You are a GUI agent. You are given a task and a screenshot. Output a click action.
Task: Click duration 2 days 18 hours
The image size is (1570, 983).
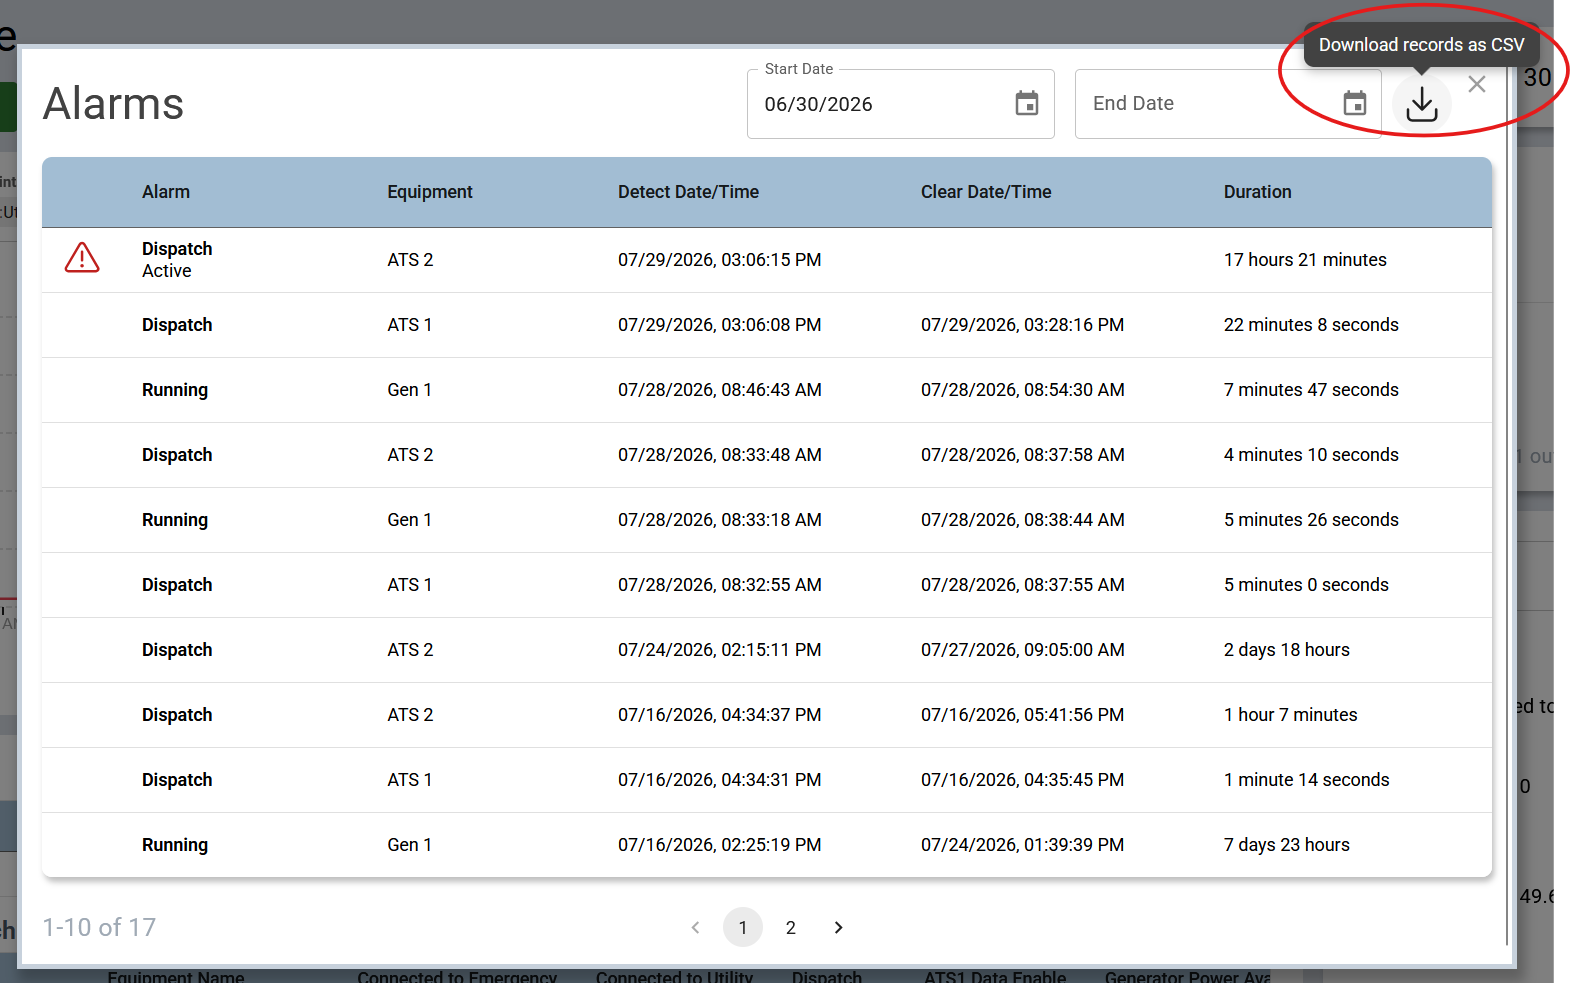click(x=1286, y=650)
